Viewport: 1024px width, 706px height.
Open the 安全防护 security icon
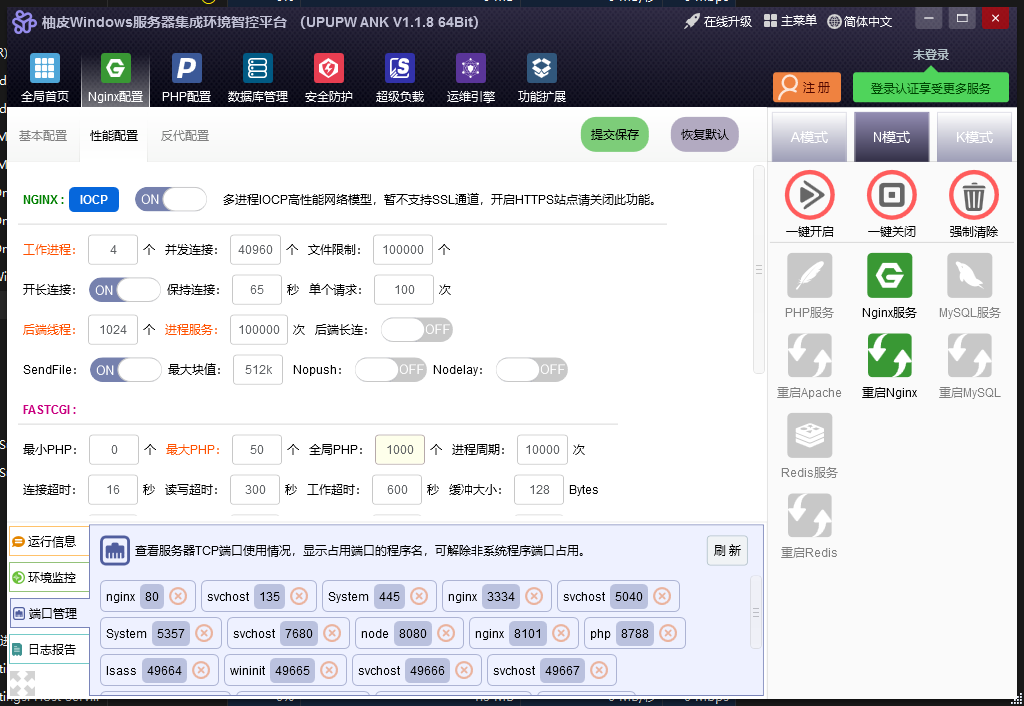click(328, 69)
